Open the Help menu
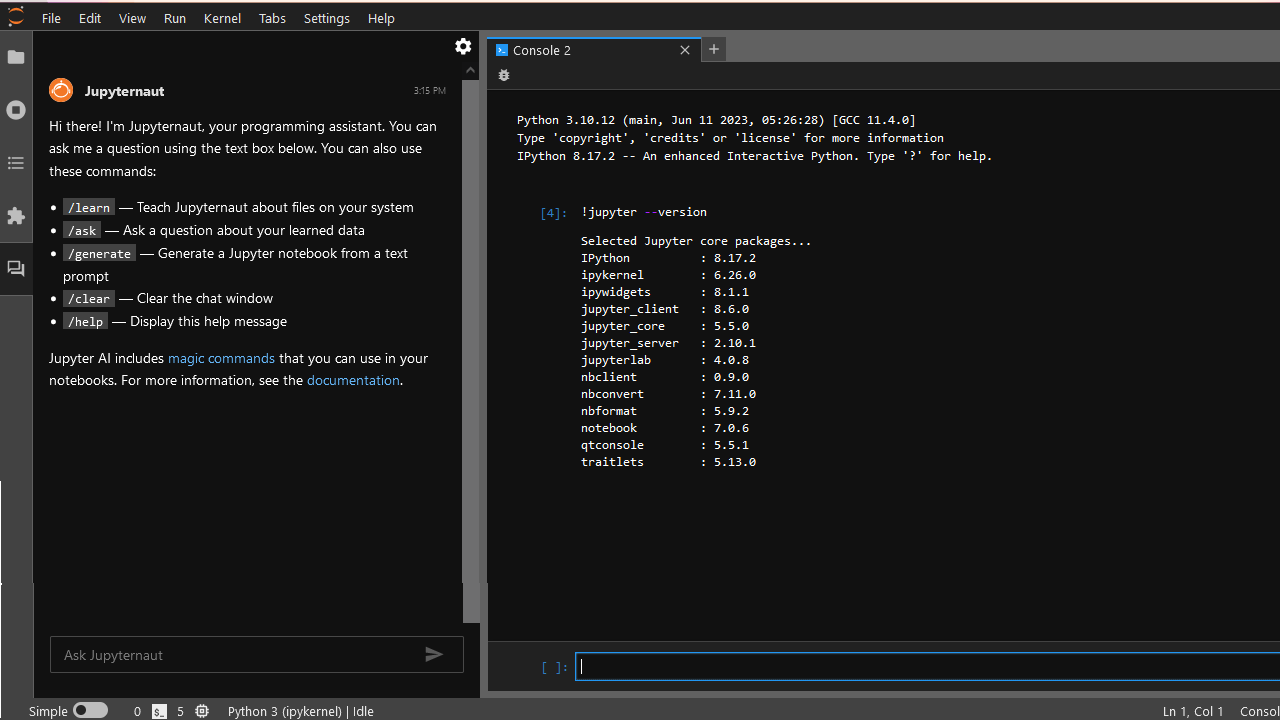1280x720 pixels. point(381,18)
